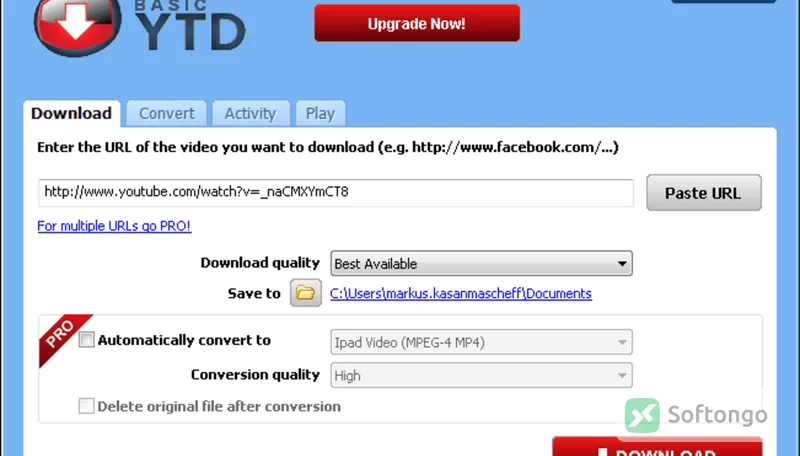Click the Upgrade Now! button
Screen dimensions: 800x456
417,23
